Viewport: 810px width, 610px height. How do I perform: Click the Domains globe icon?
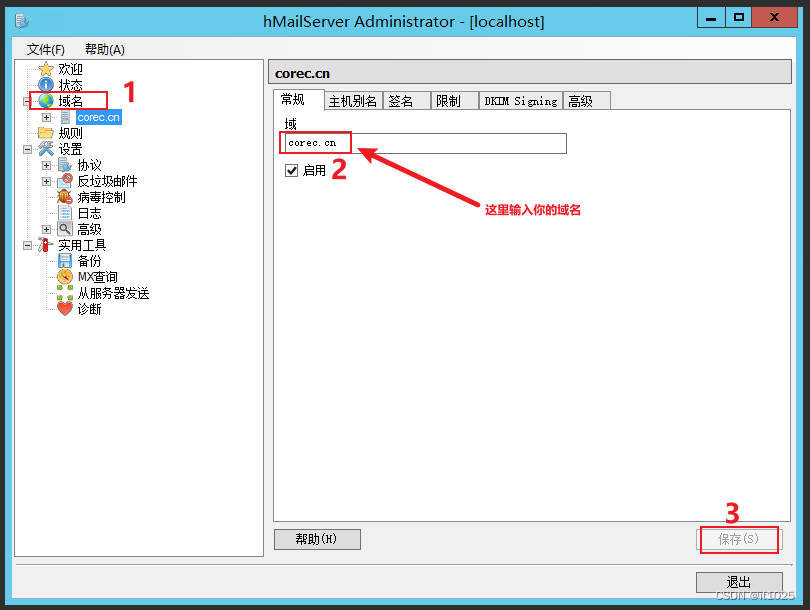[x=46, y=101]
